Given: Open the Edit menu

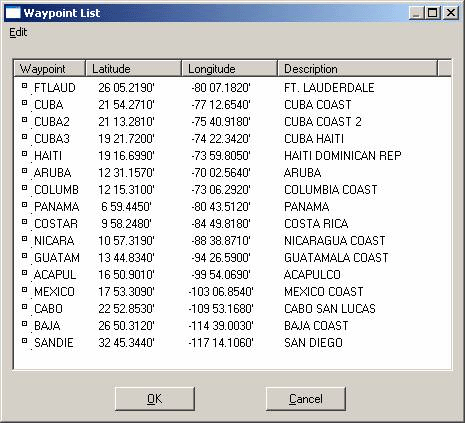Looking at the screenshot, I should point(18,32).
